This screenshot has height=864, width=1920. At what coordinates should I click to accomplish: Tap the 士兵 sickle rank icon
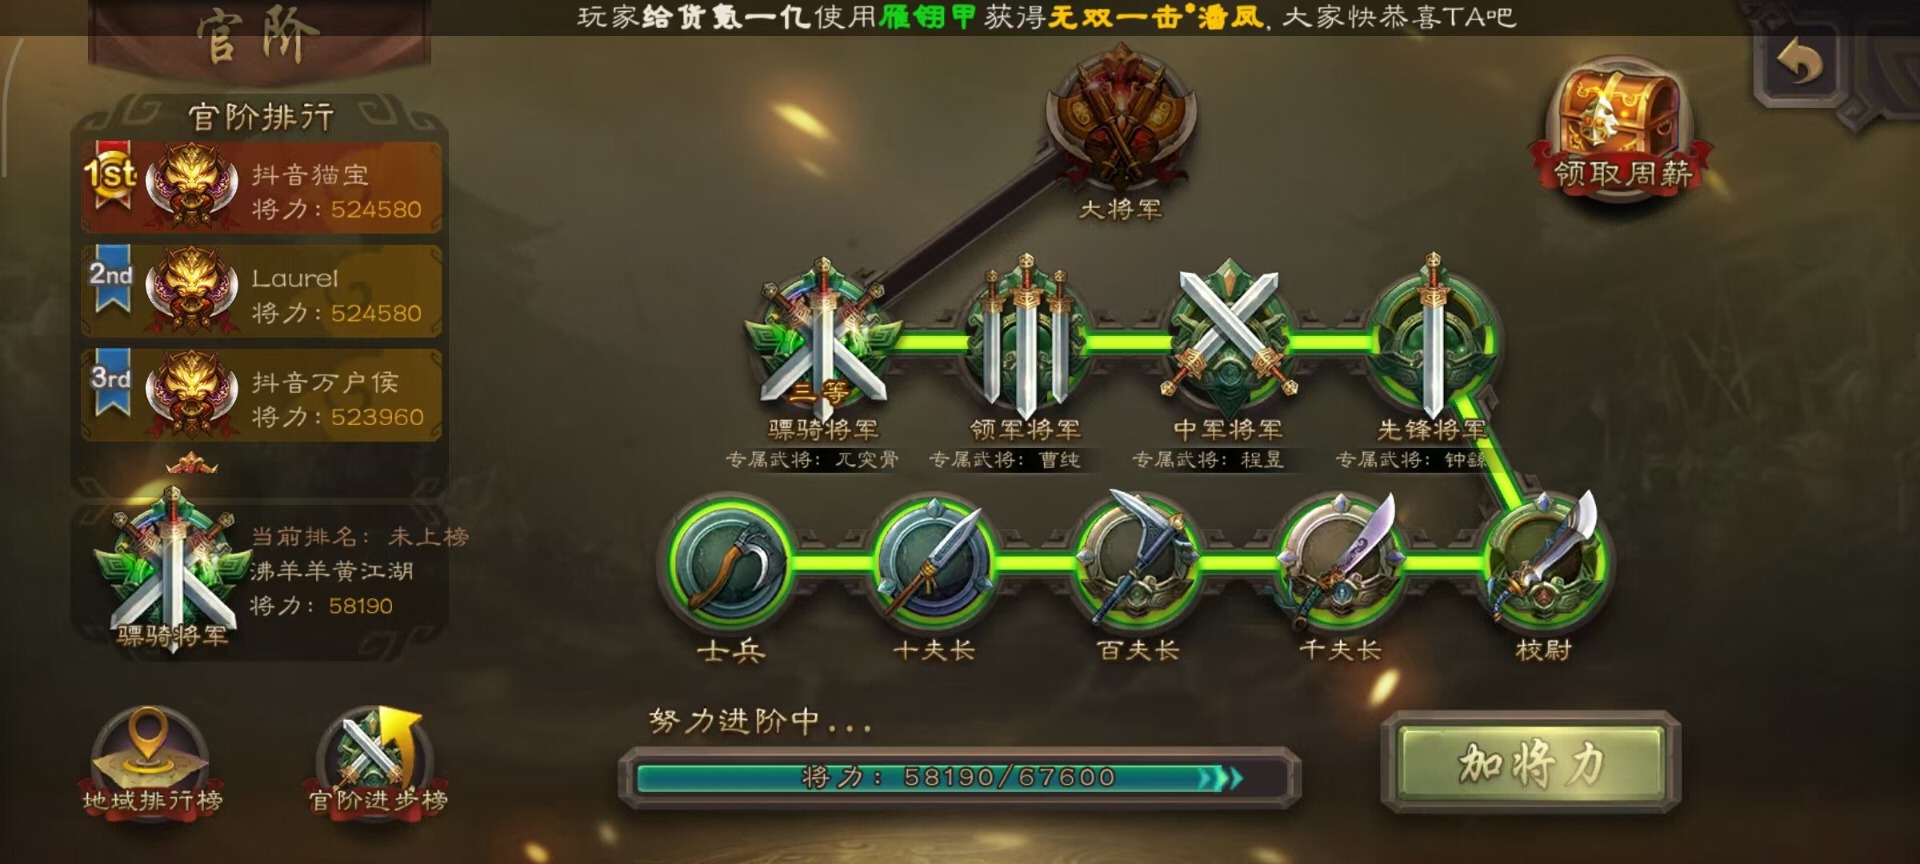[x=730, y=562]
